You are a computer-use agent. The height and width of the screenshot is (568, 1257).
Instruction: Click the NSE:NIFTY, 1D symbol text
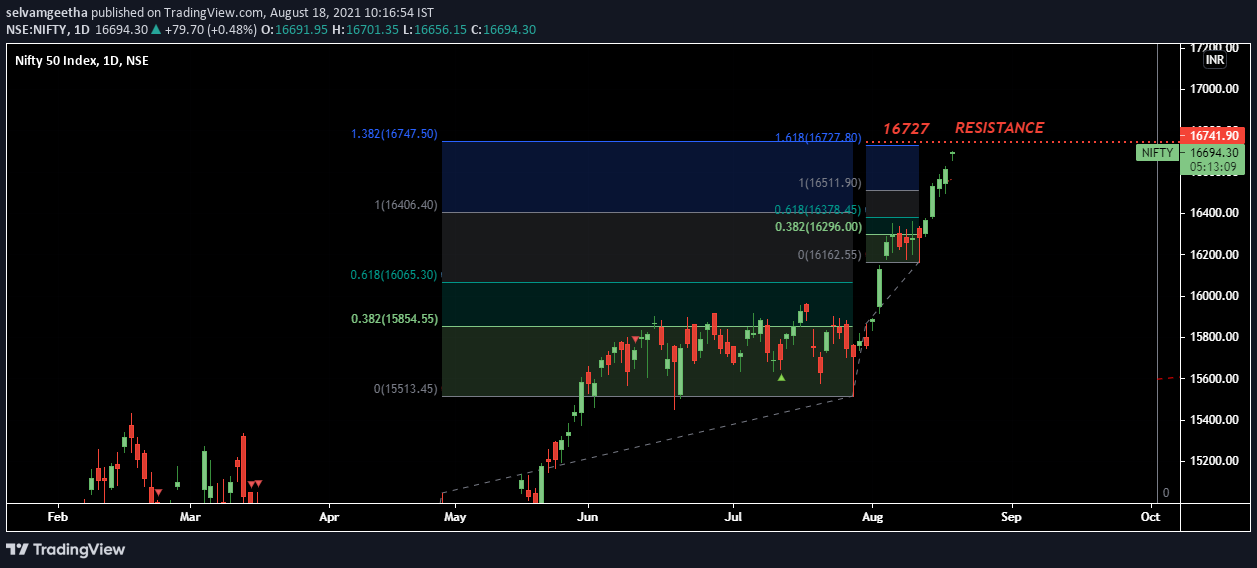47,30
